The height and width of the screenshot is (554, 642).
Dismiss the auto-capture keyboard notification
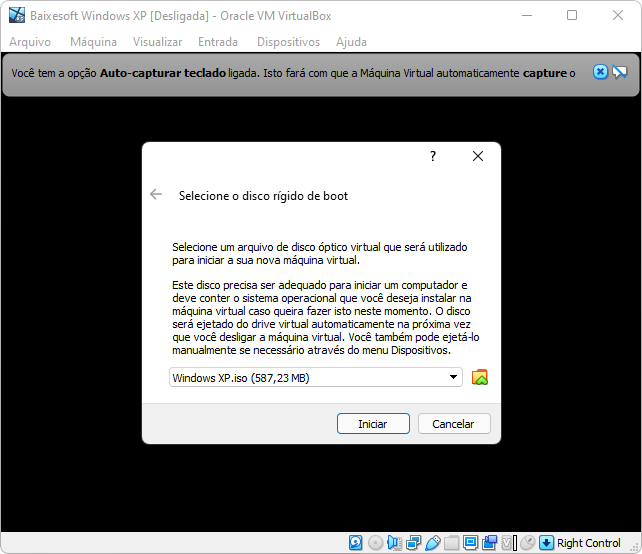(600, 72)
